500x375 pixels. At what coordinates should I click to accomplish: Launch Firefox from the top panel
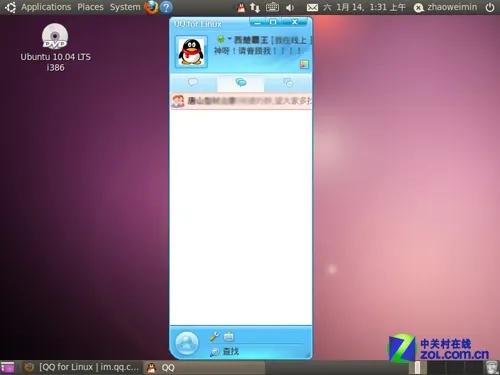pyautogui.click(x=151, y=7)
